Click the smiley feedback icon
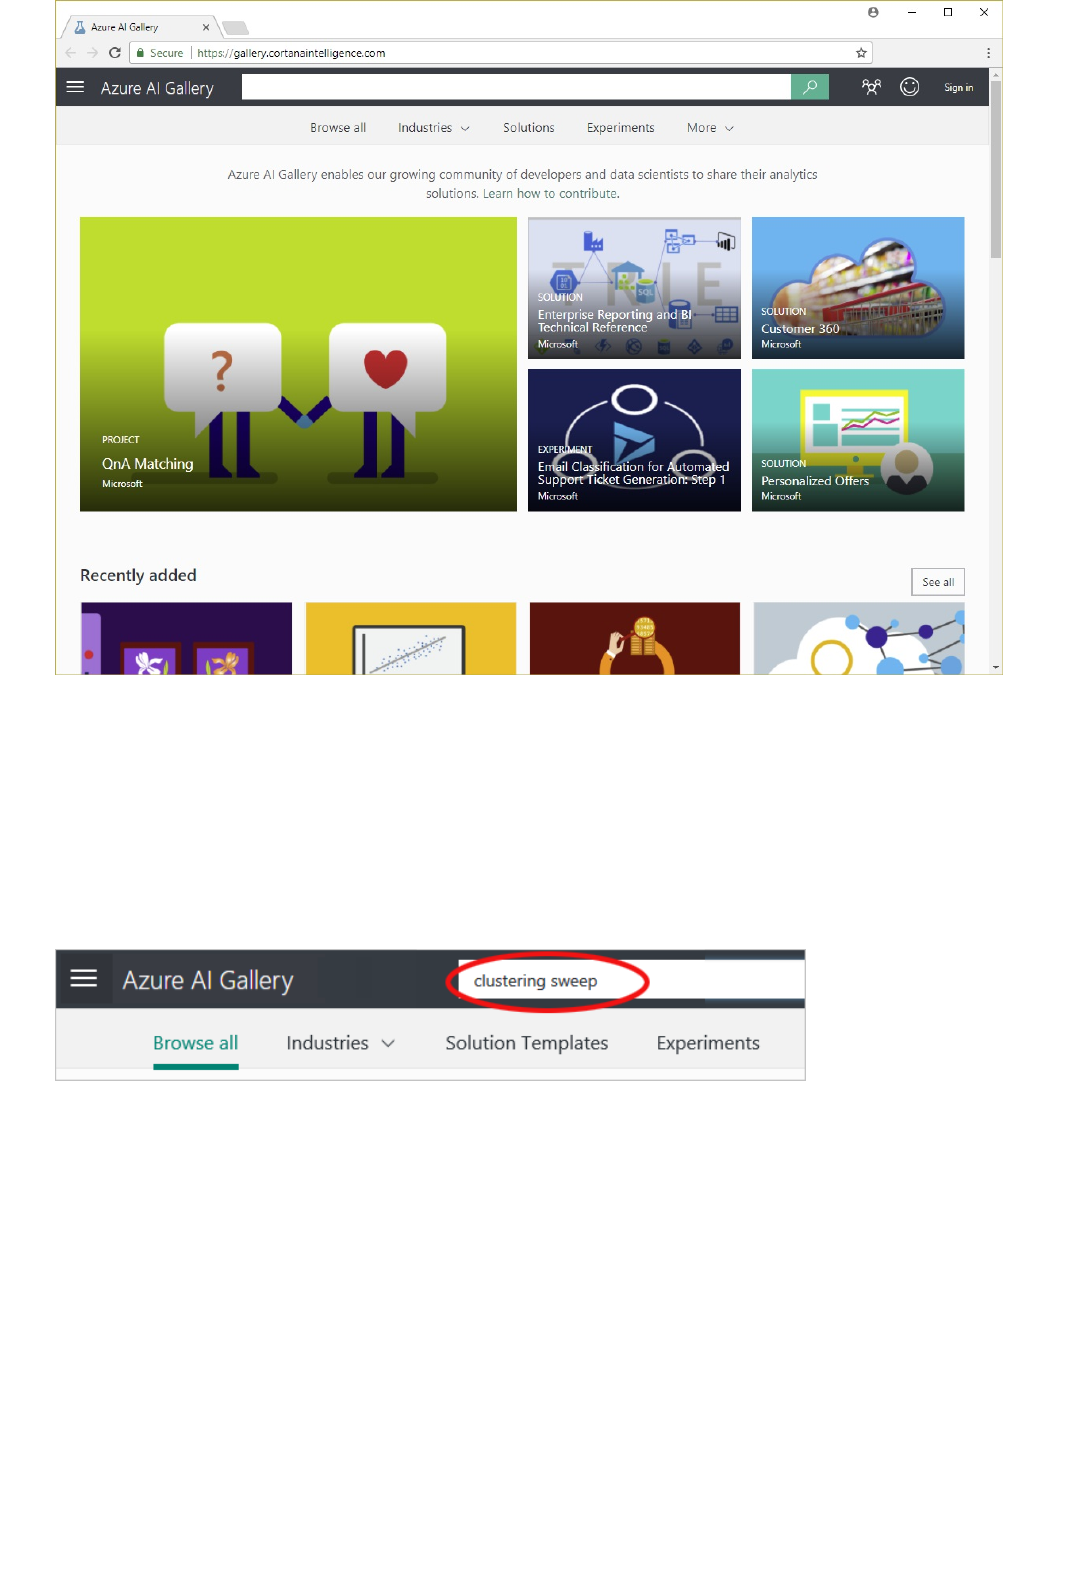The width and height of the screenshot is (1076, 1570). (909, 87)
